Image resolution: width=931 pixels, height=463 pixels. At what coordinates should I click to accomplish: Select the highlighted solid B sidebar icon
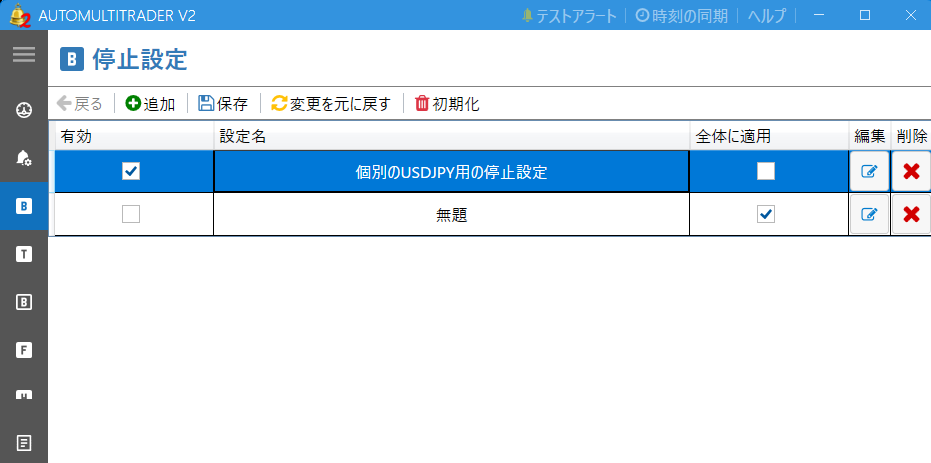[x=24, y=206]
